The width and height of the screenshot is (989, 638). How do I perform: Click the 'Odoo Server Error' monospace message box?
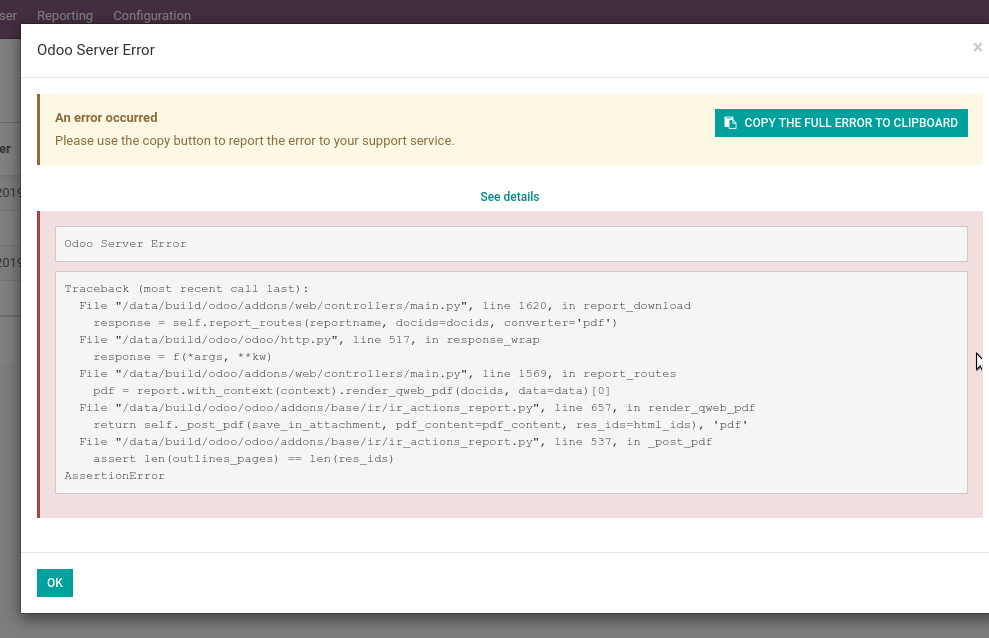[511, 244]
